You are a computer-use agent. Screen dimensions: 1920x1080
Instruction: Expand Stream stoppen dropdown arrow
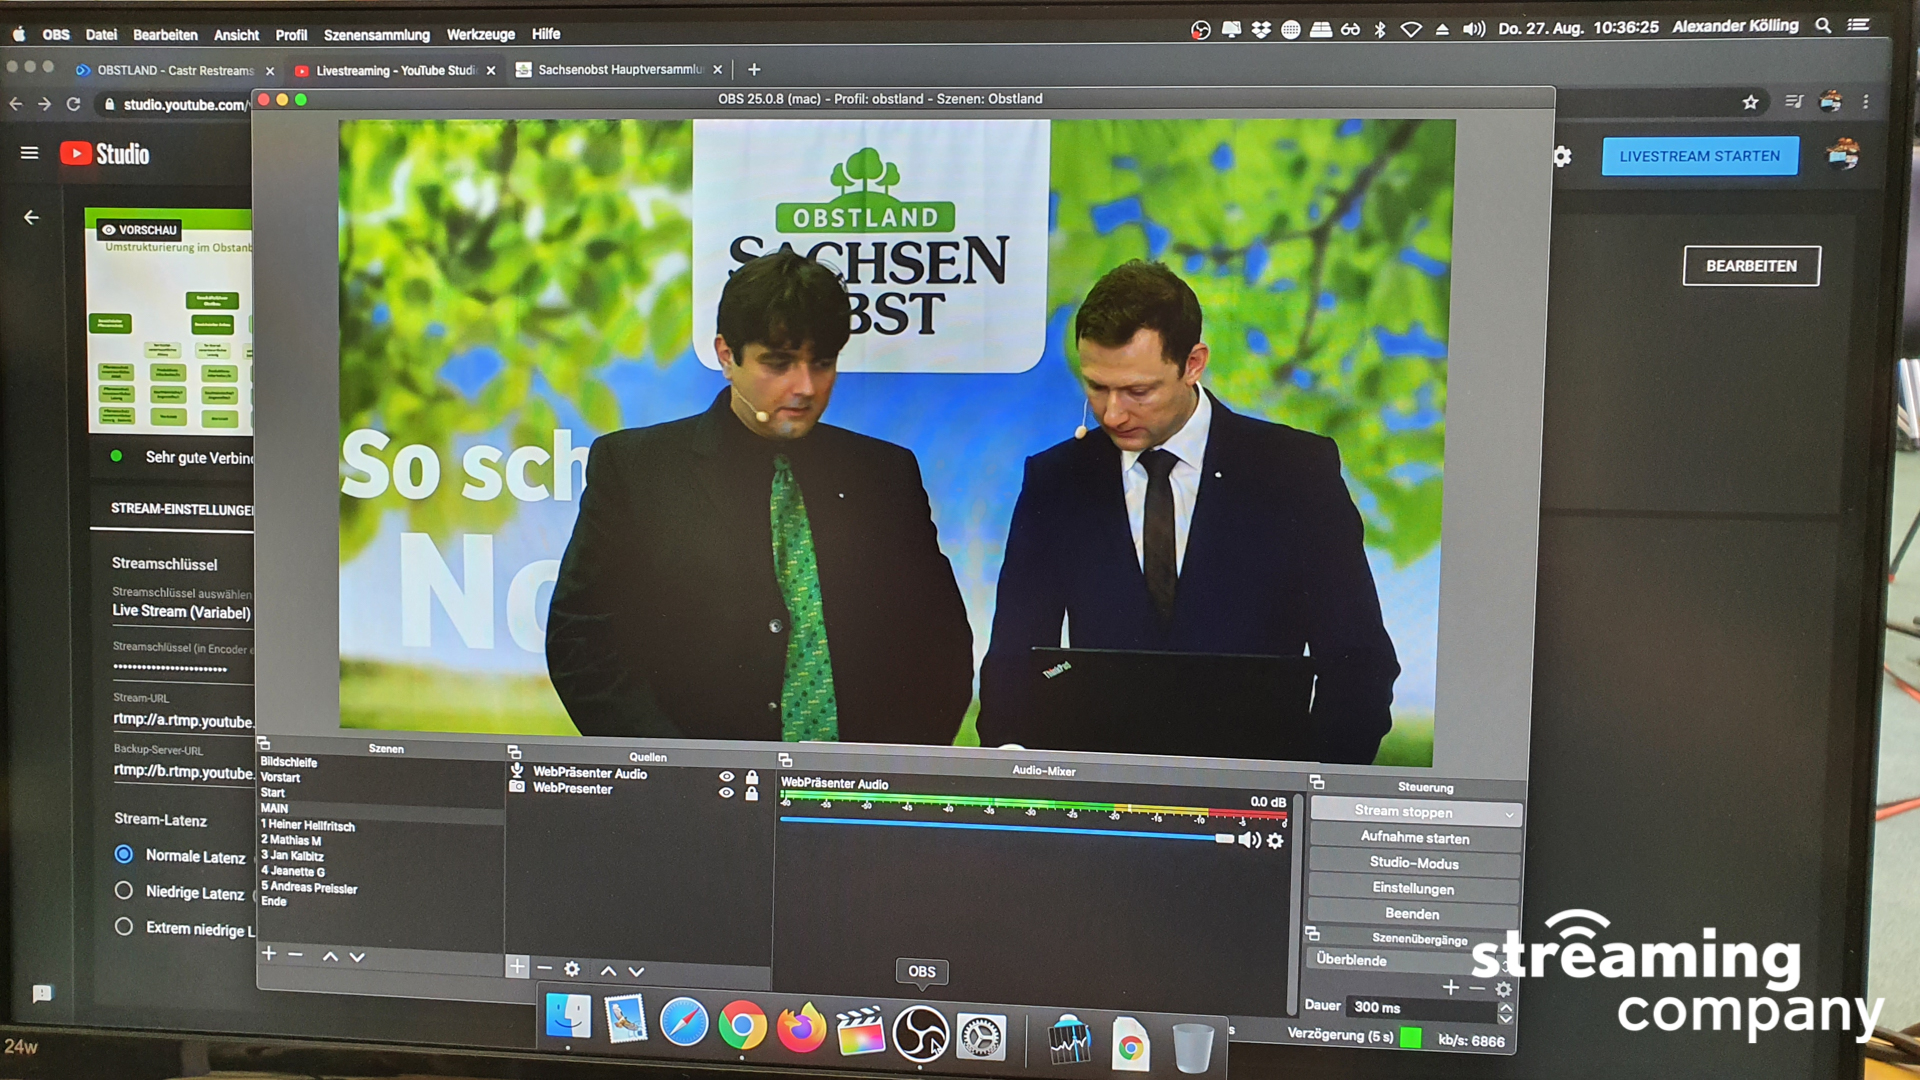click(1509, 814)
